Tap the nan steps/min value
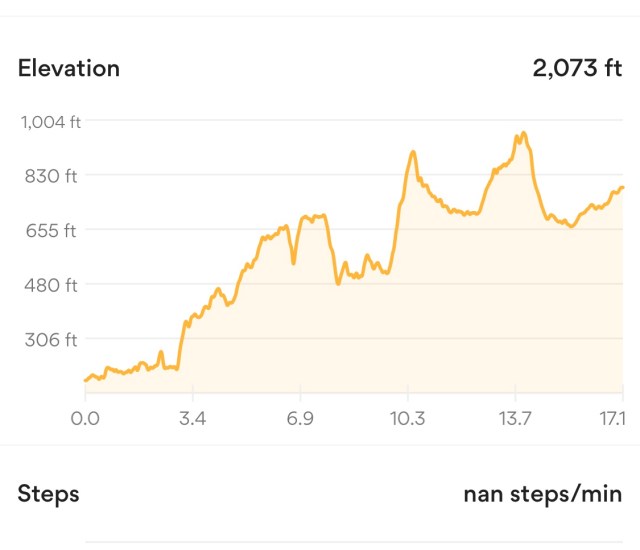The image size is (640, 550). (x=542, y=494)
